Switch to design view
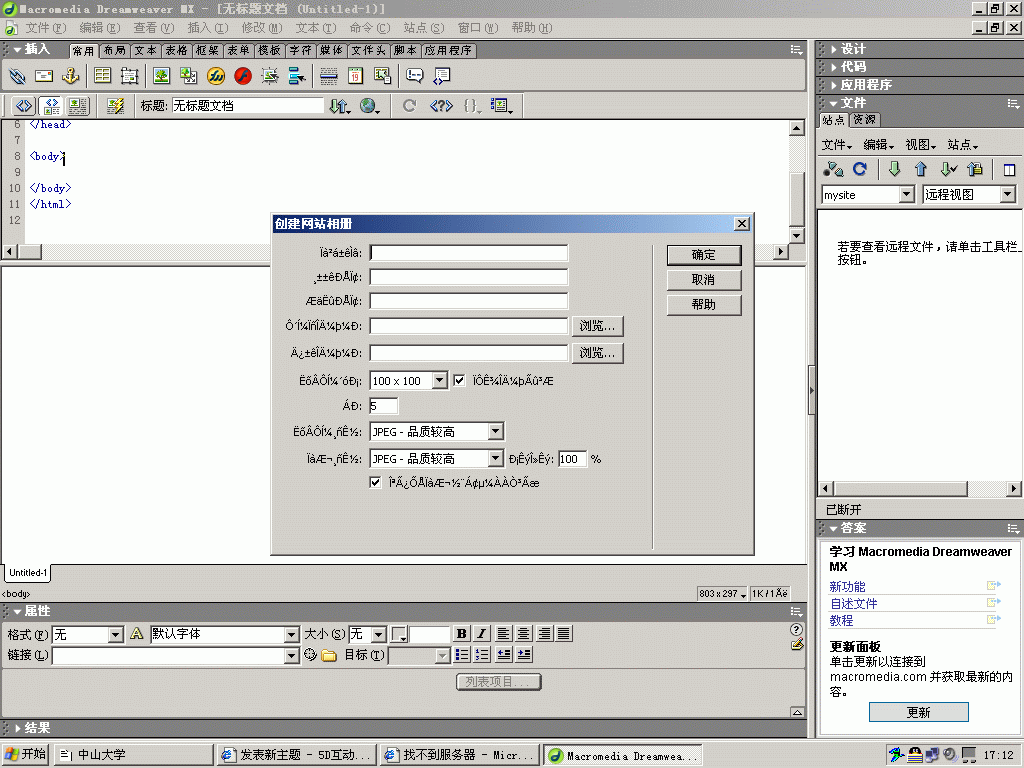The height and width of the screenshot is (768, 1024). tap(78, 106)
